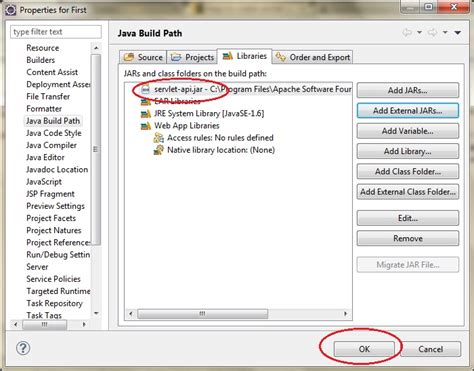
Task: Select Project Natures in the tree
Action: coord(54,230)
